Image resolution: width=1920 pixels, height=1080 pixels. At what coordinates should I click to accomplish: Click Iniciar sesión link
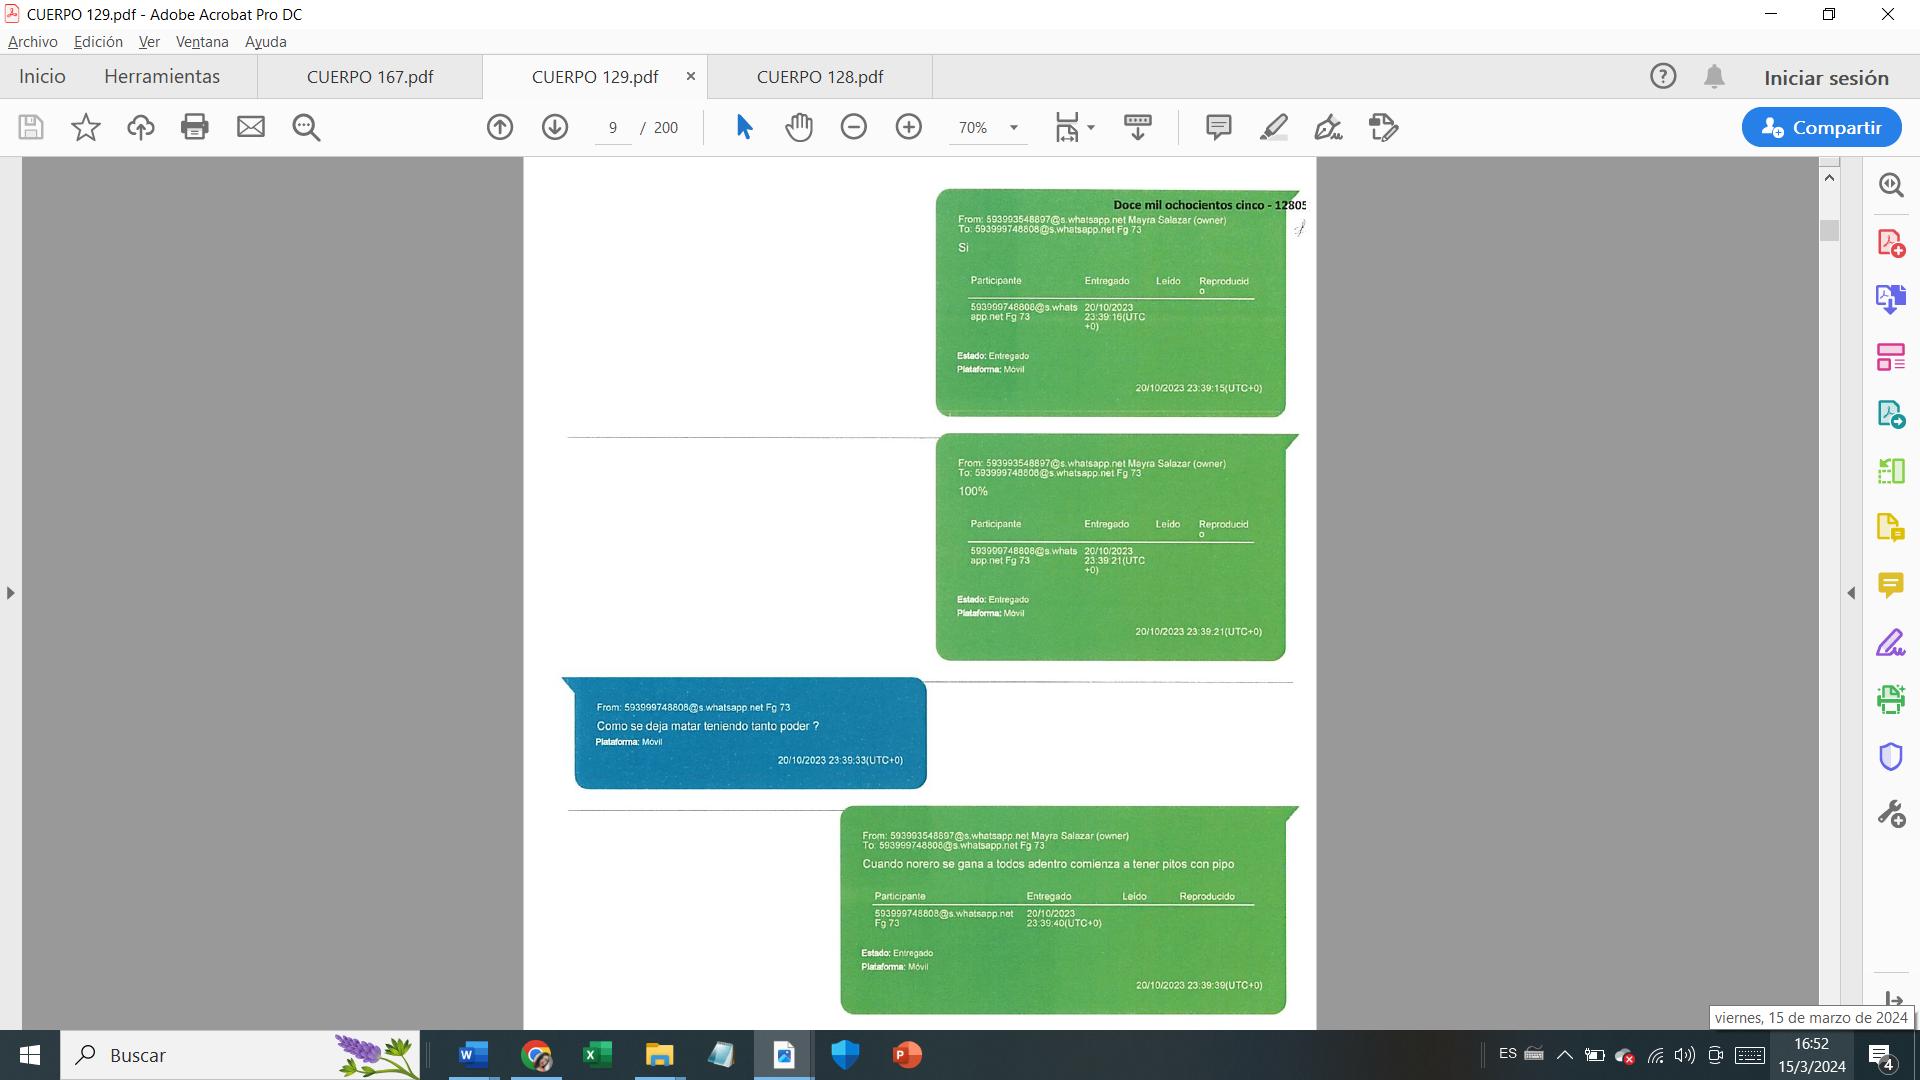[1826, 78]
